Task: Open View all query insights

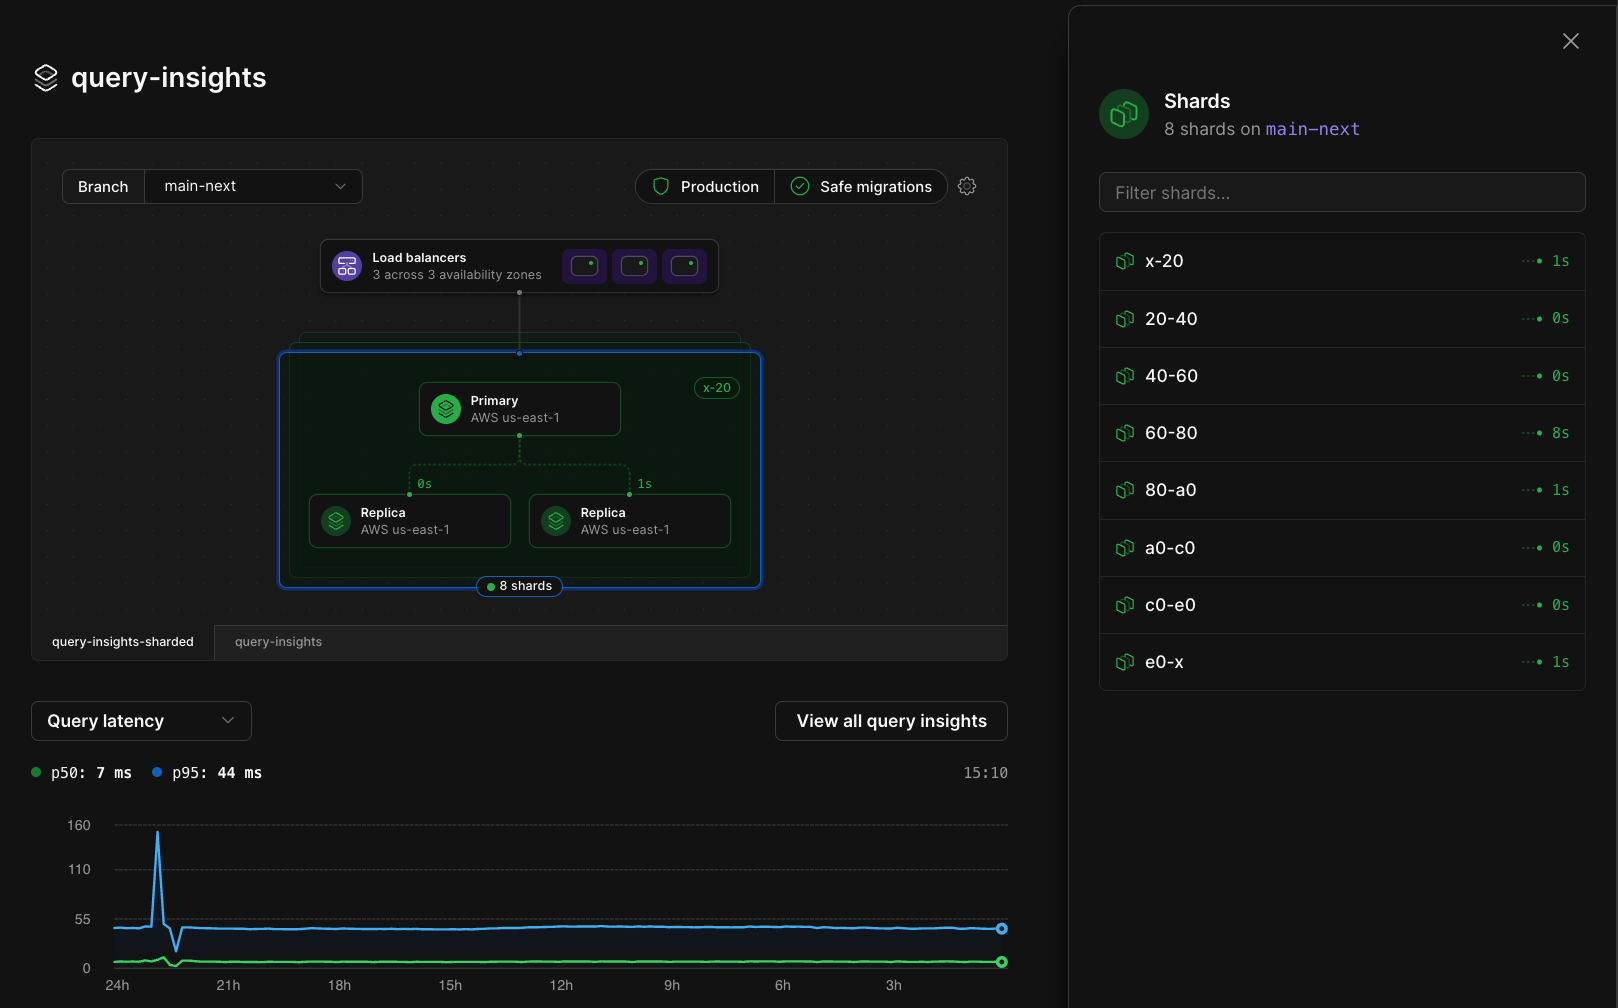Action: point(891,721)
